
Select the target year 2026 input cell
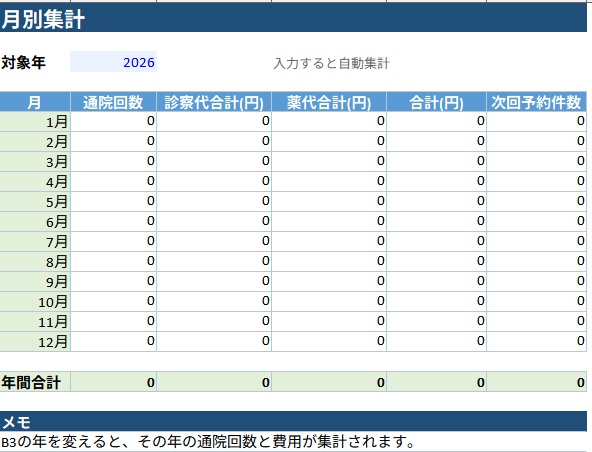[x=113, y=62]
